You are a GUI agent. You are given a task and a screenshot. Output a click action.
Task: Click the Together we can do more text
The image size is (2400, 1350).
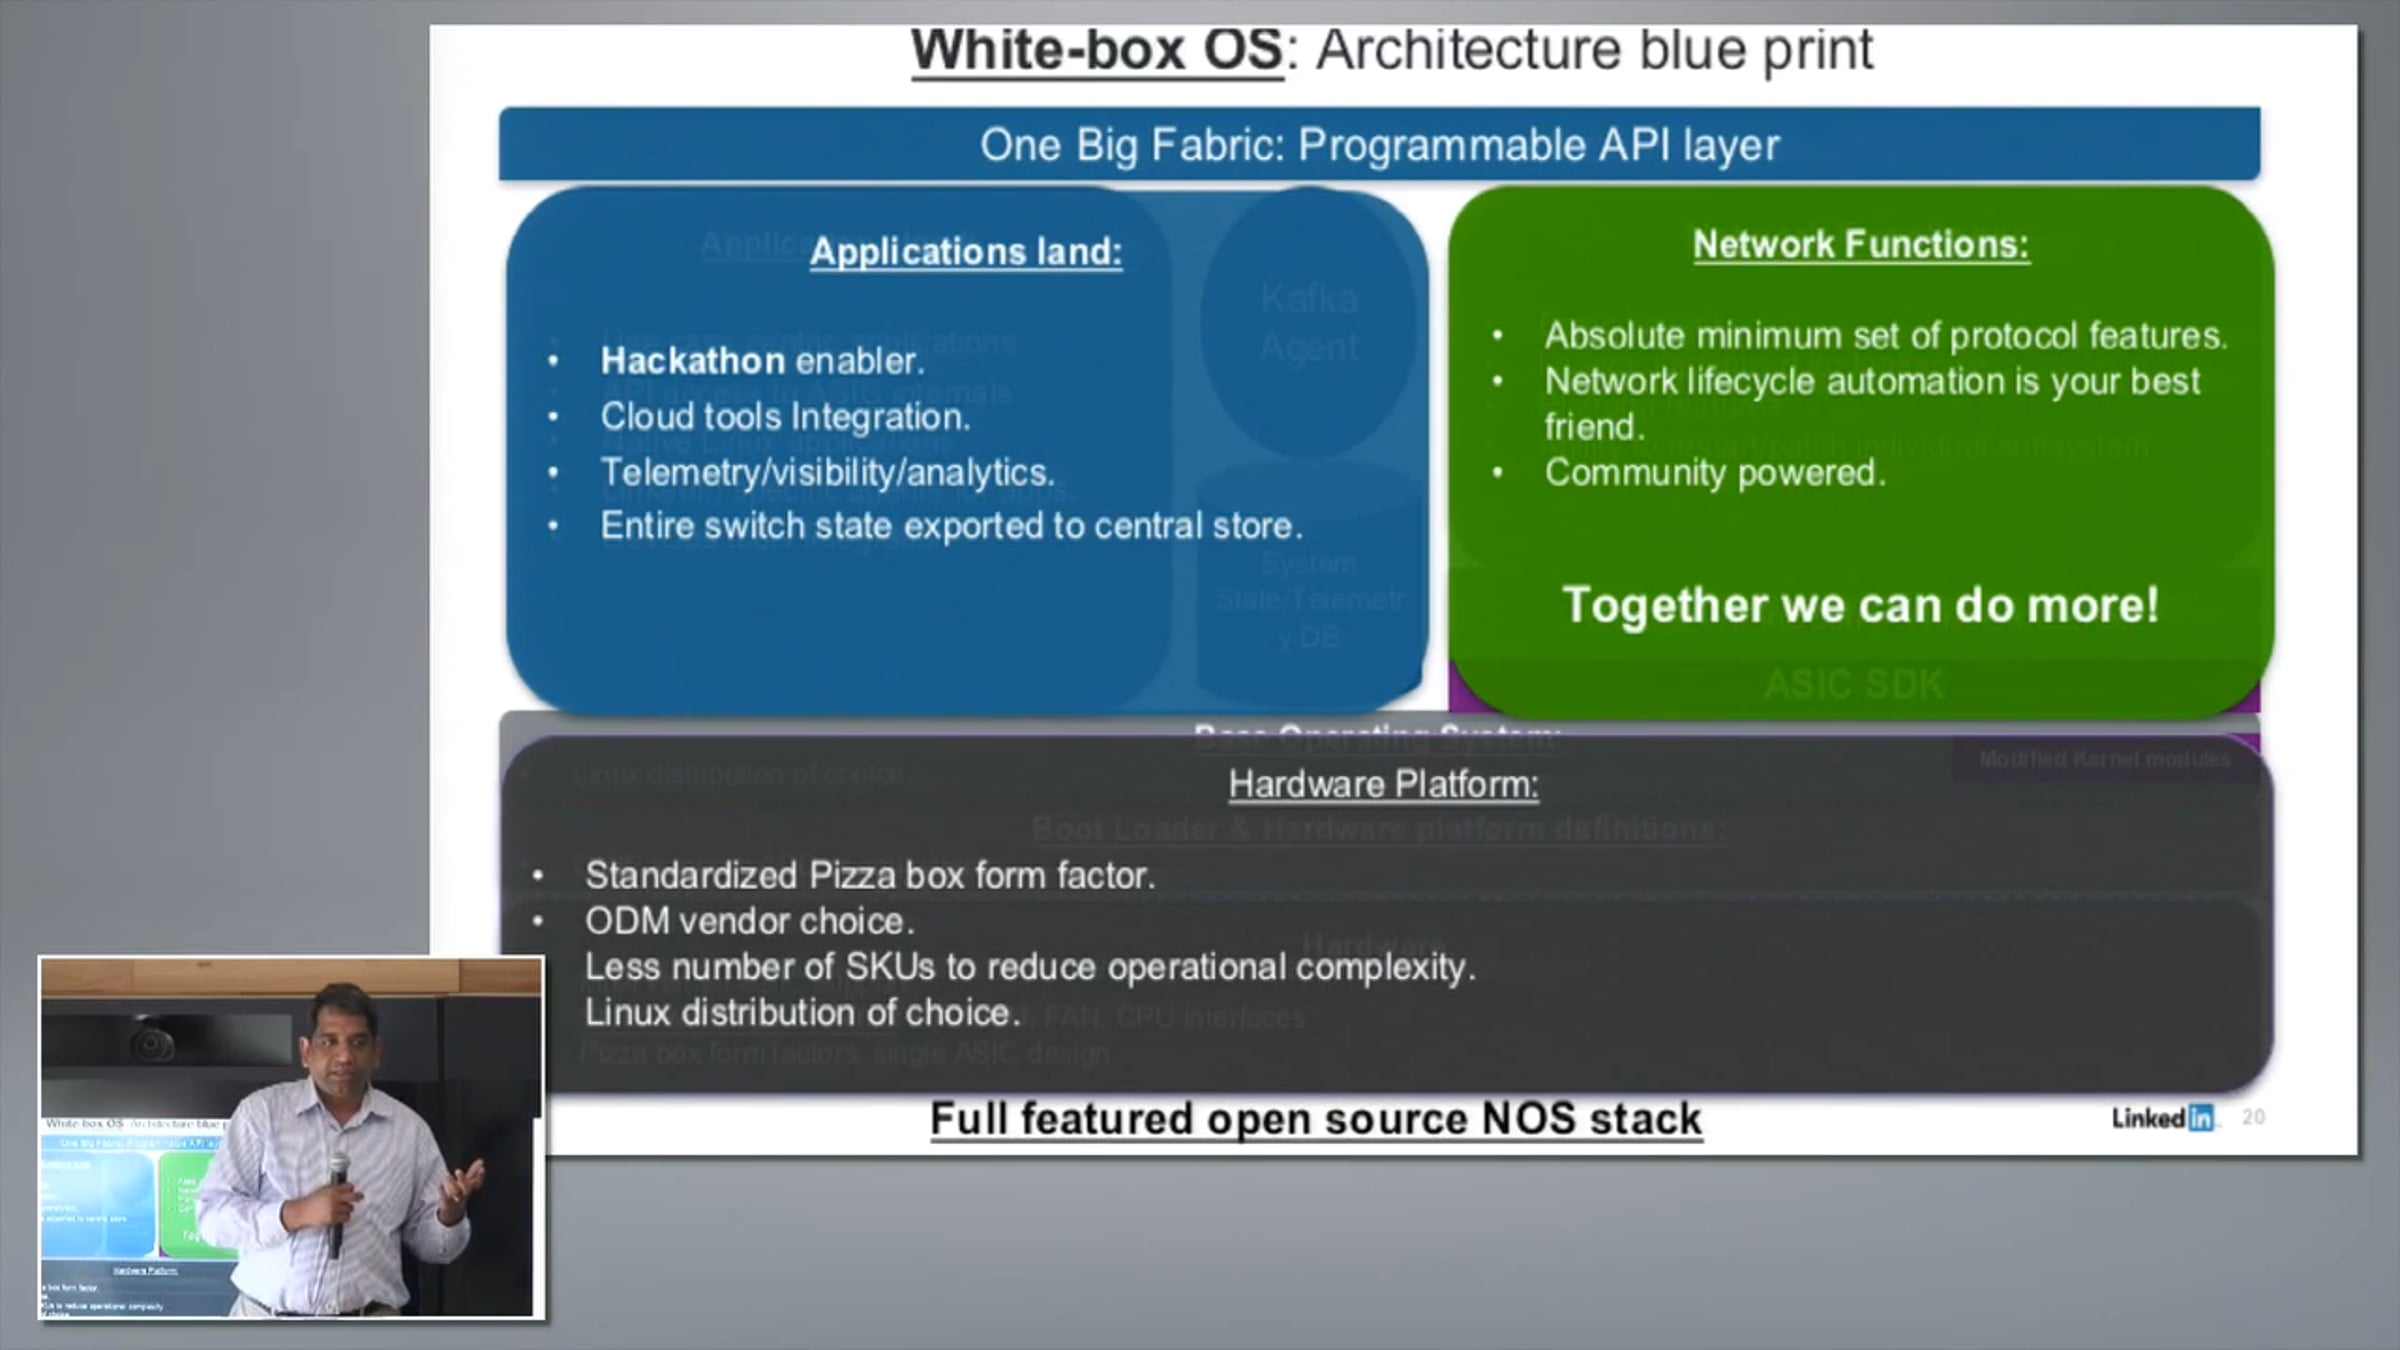1860,605
